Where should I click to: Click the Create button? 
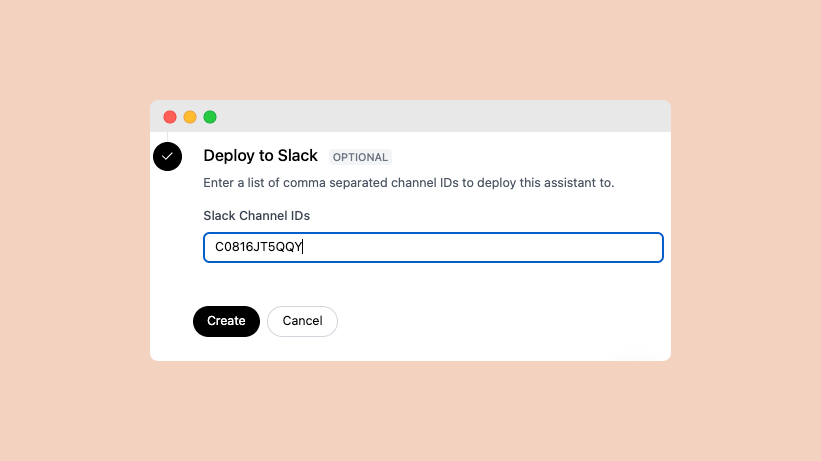(x=226, y=321)
